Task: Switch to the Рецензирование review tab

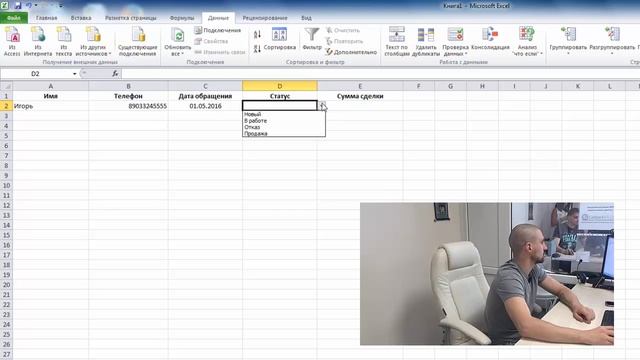Action: (265, 18)
